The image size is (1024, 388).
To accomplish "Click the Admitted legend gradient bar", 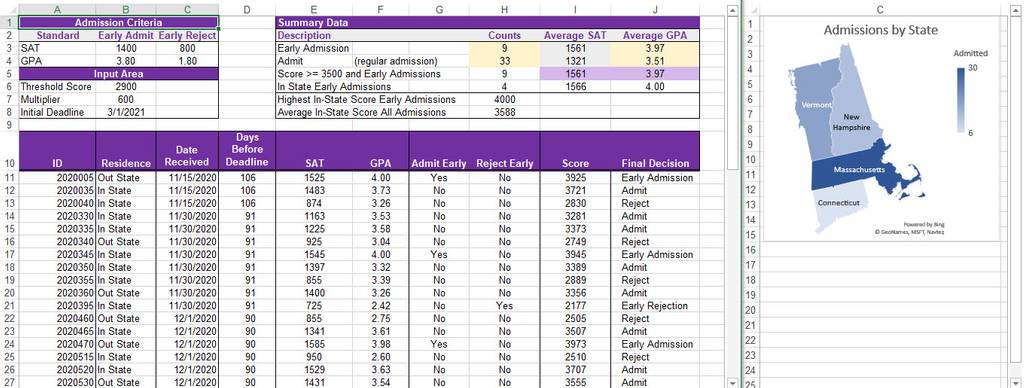I will (961, 101).
